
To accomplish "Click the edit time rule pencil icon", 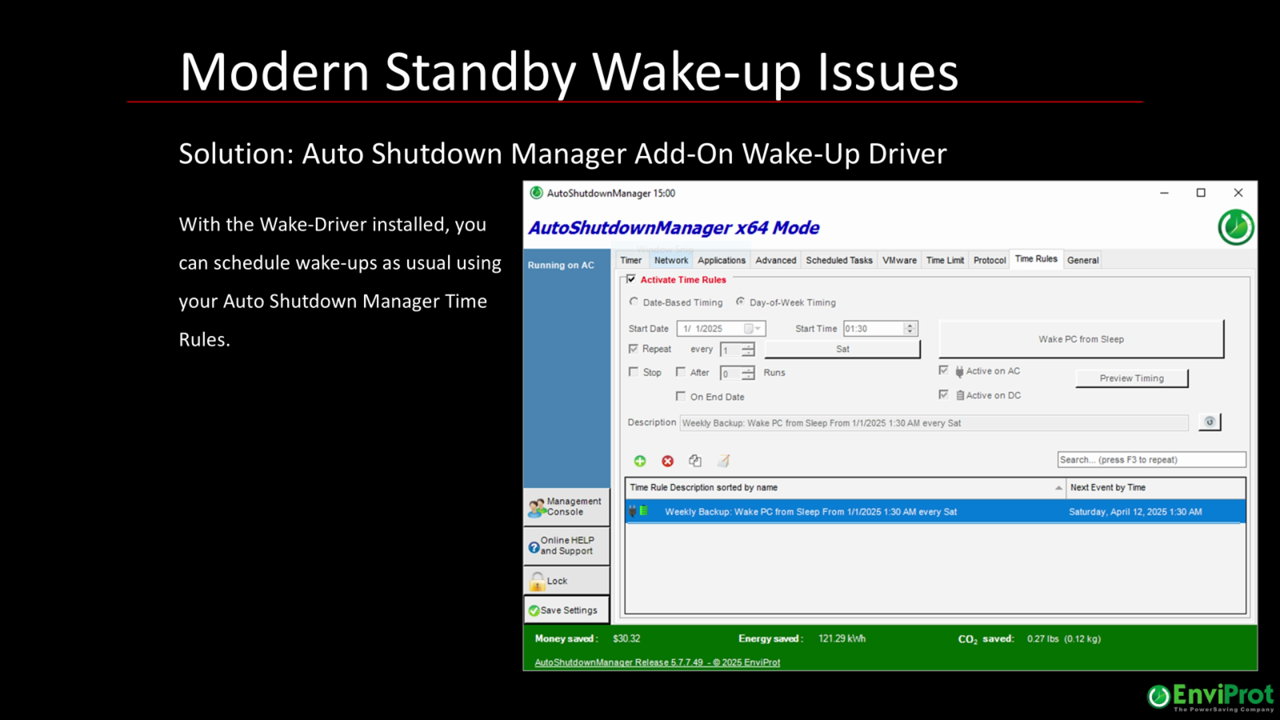I will tap(723, 461).
